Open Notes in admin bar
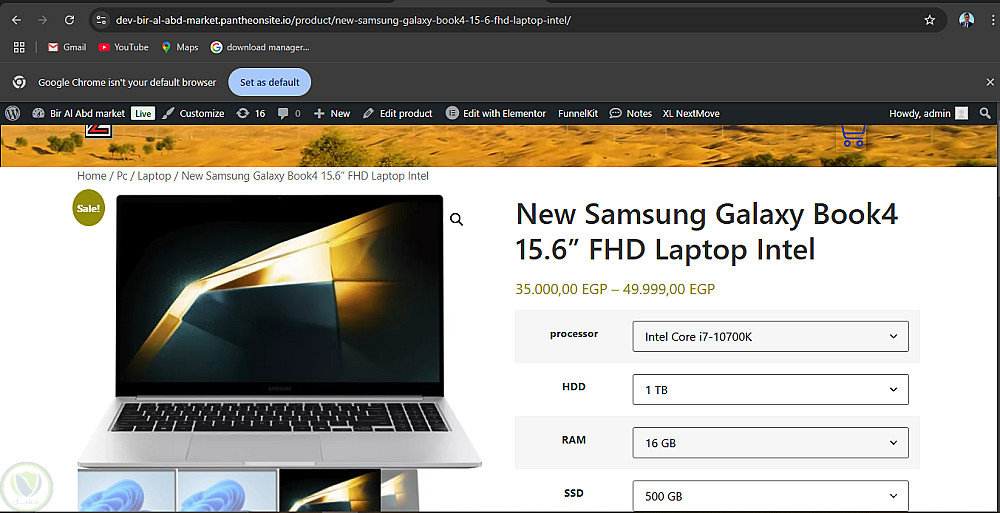Image resolution: width=1000 pixels, height=513 pixels. click(631, 114)
